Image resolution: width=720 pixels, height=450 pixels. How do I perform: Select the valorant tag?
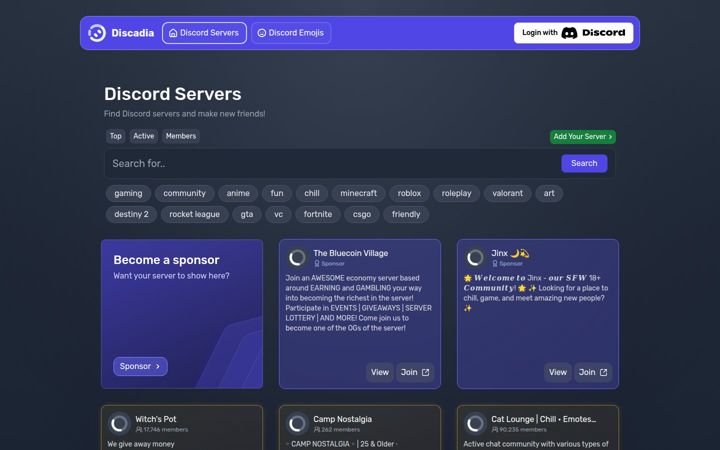(507, 193)
